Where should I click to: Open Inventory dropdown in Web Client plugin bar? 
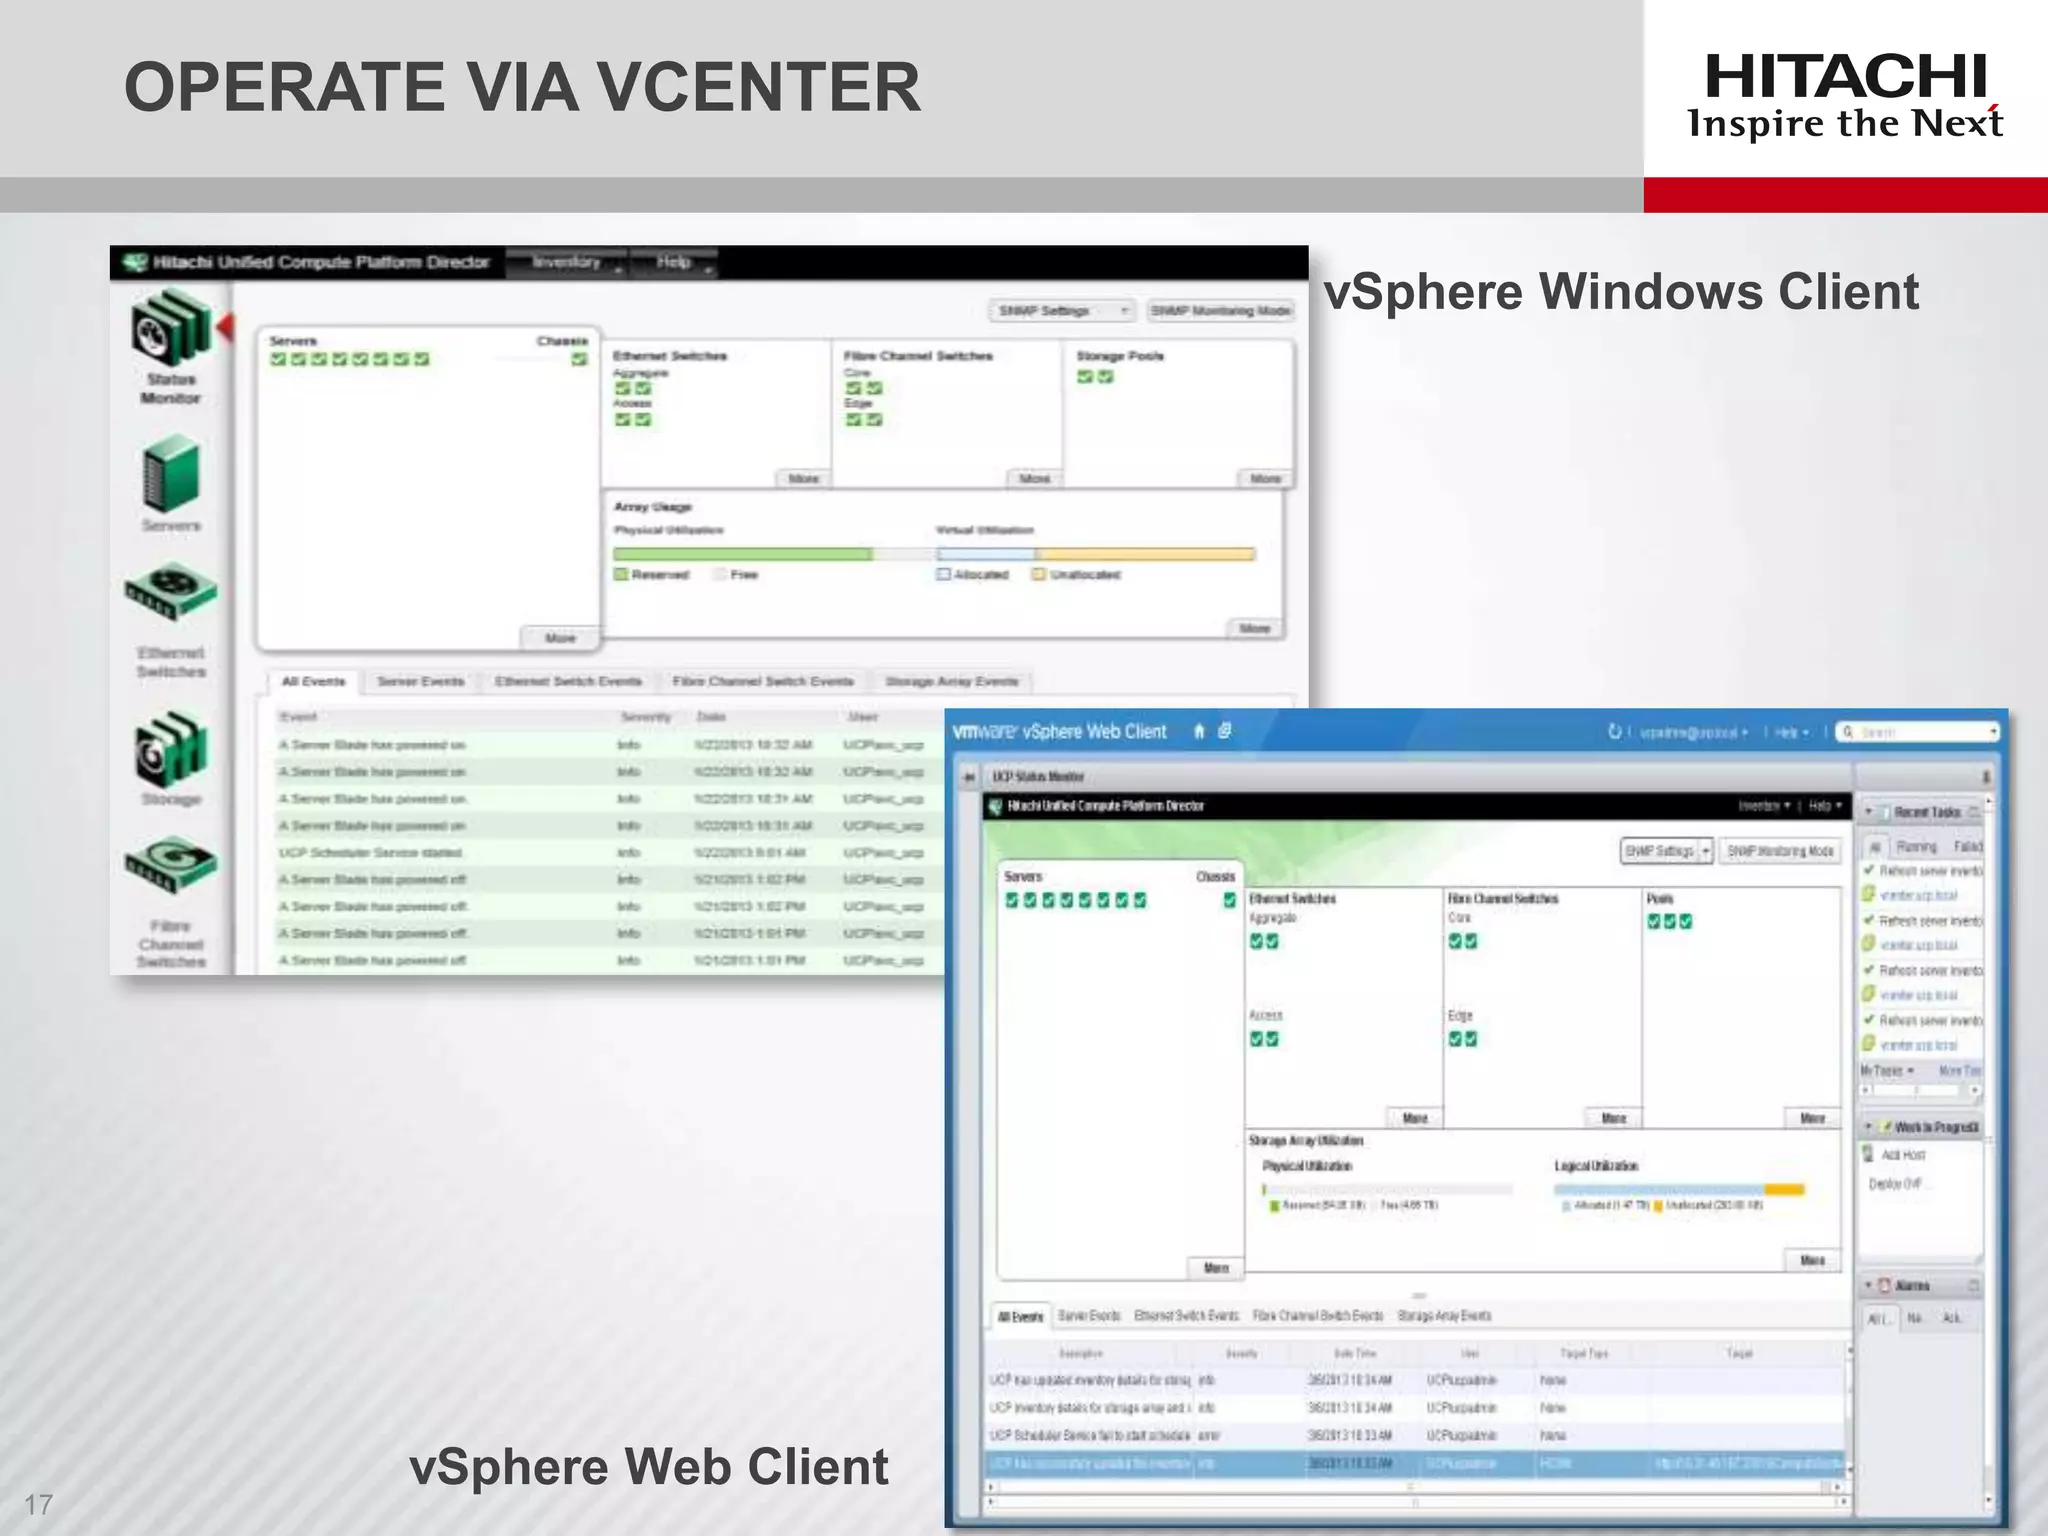(1764, 806)
